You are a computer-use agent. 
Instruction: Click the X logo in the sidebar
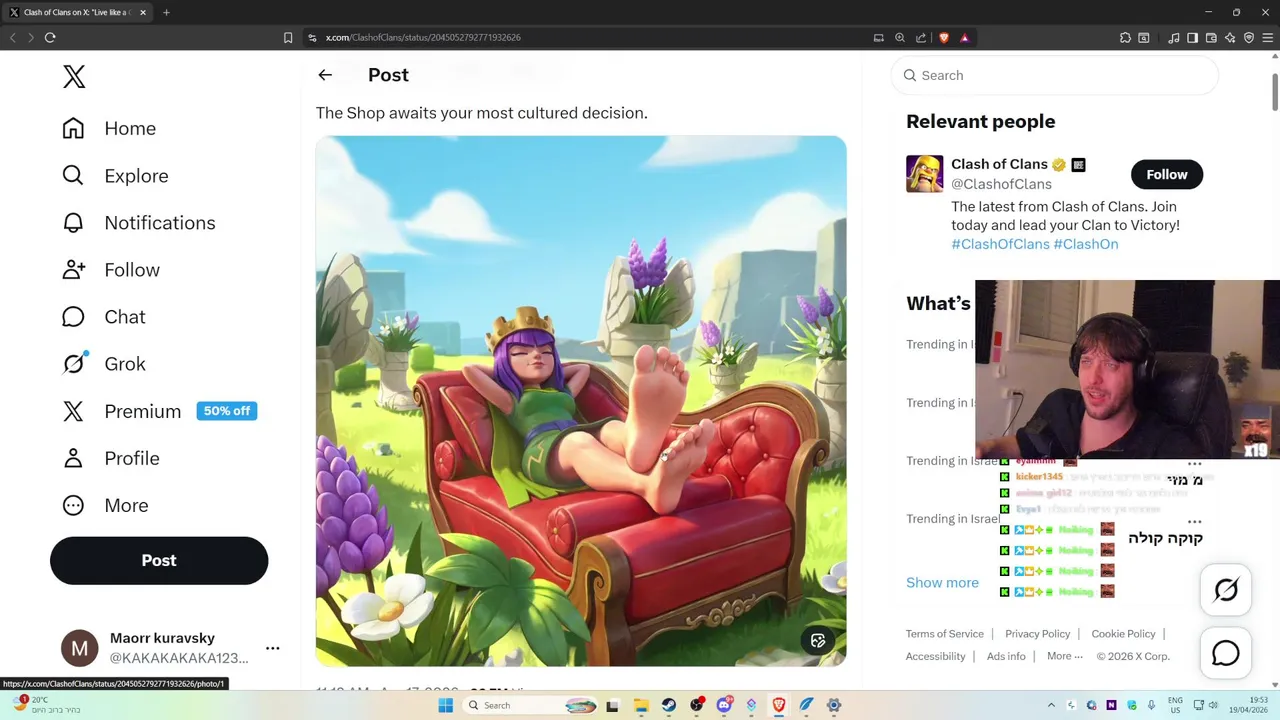click(74, 77)
